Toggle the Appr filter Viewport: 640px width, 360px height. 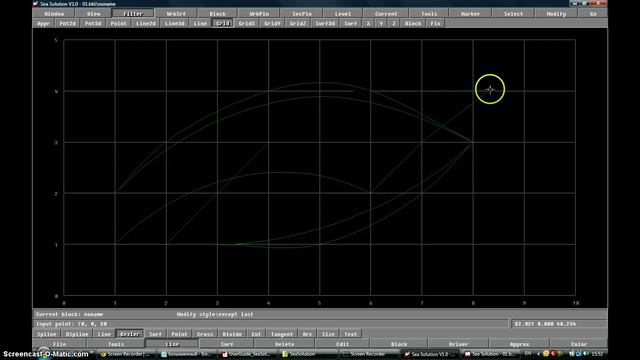pos(43,23)
